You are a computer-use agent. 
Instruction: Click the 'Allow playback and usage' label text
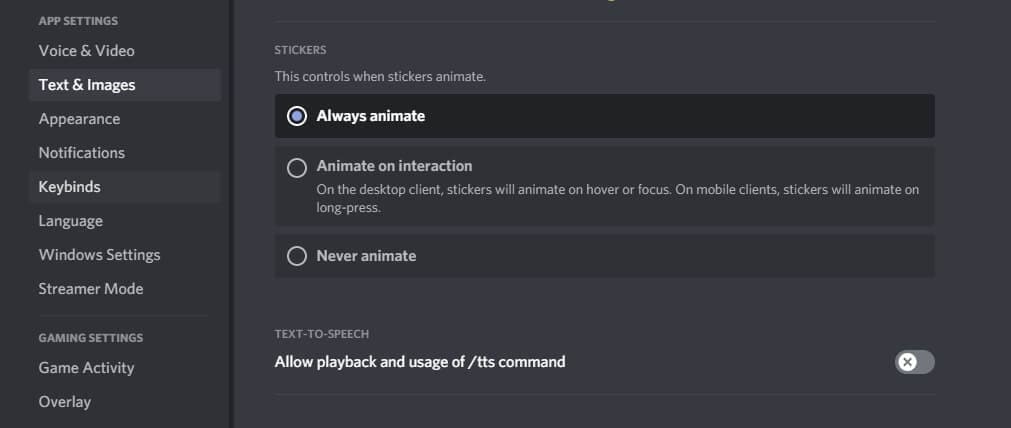point(420,362)
